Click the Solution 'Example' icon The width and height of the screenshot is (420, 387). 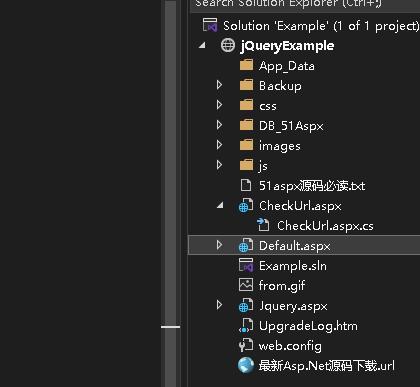(210, 25)
